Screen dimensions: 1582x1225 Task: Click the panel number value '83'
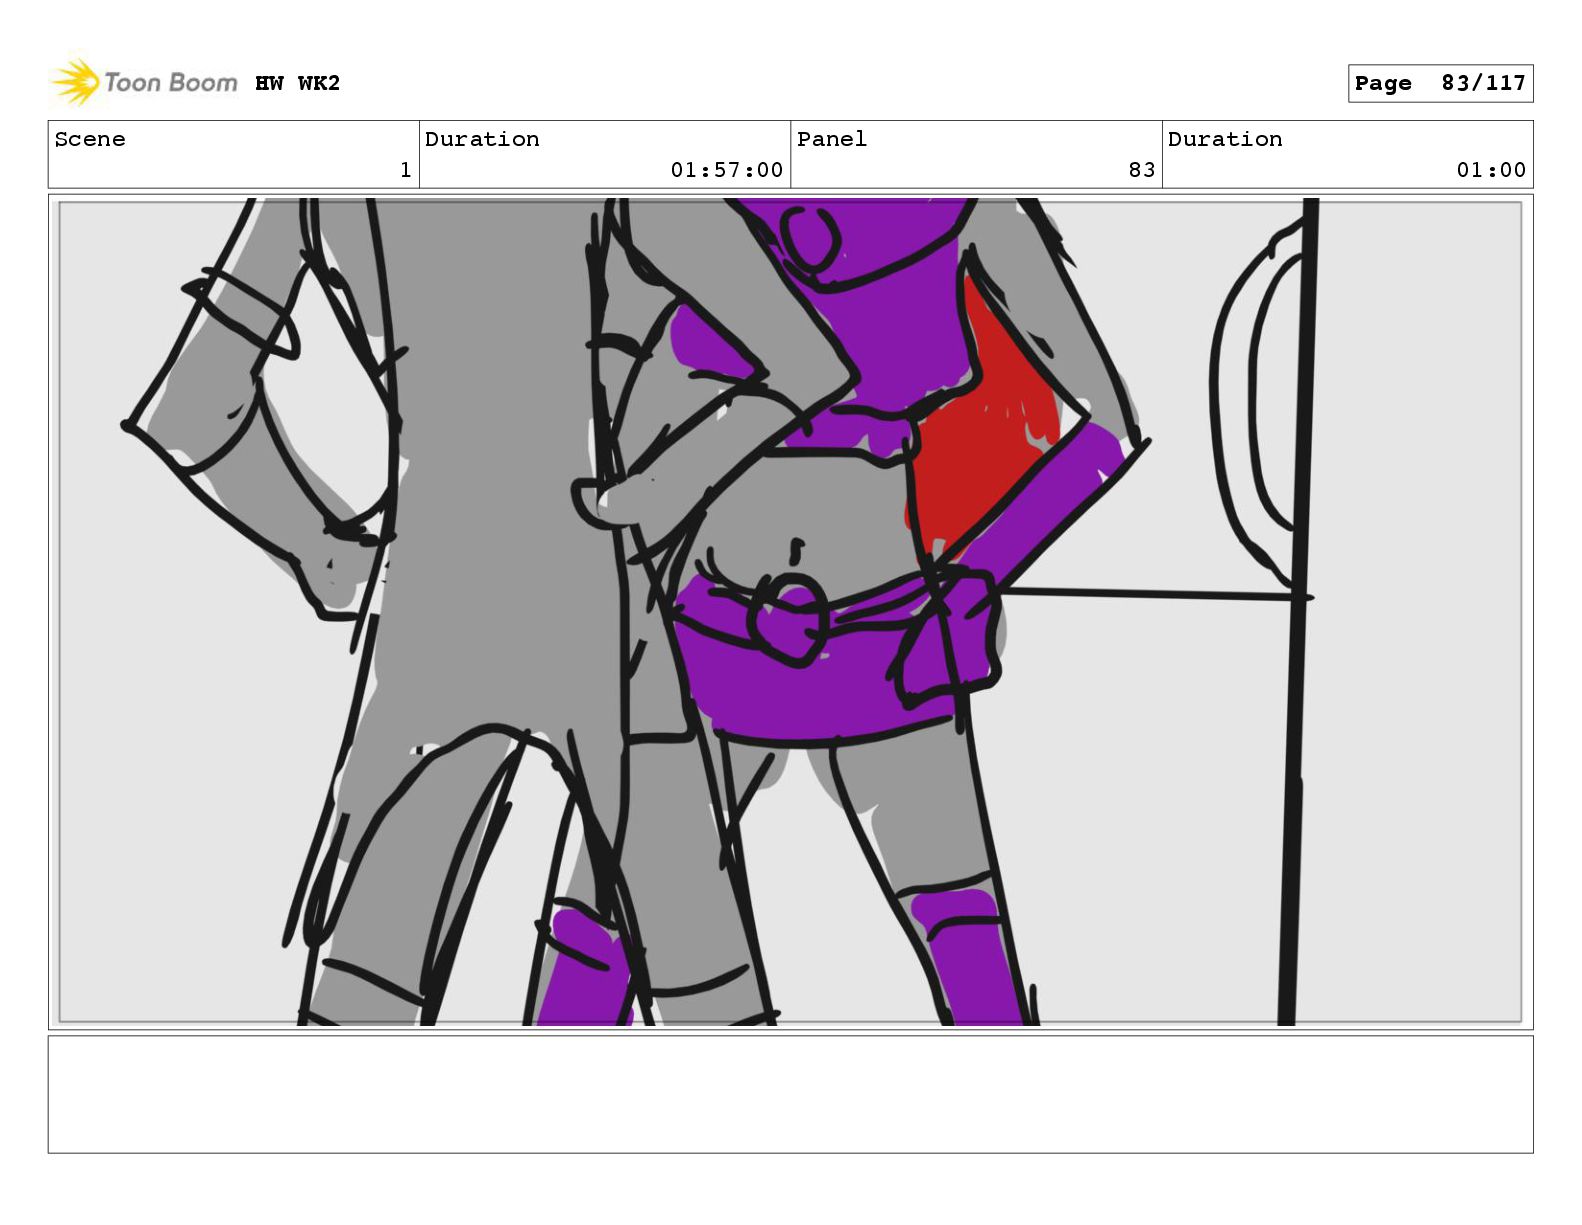point(1142,170)
